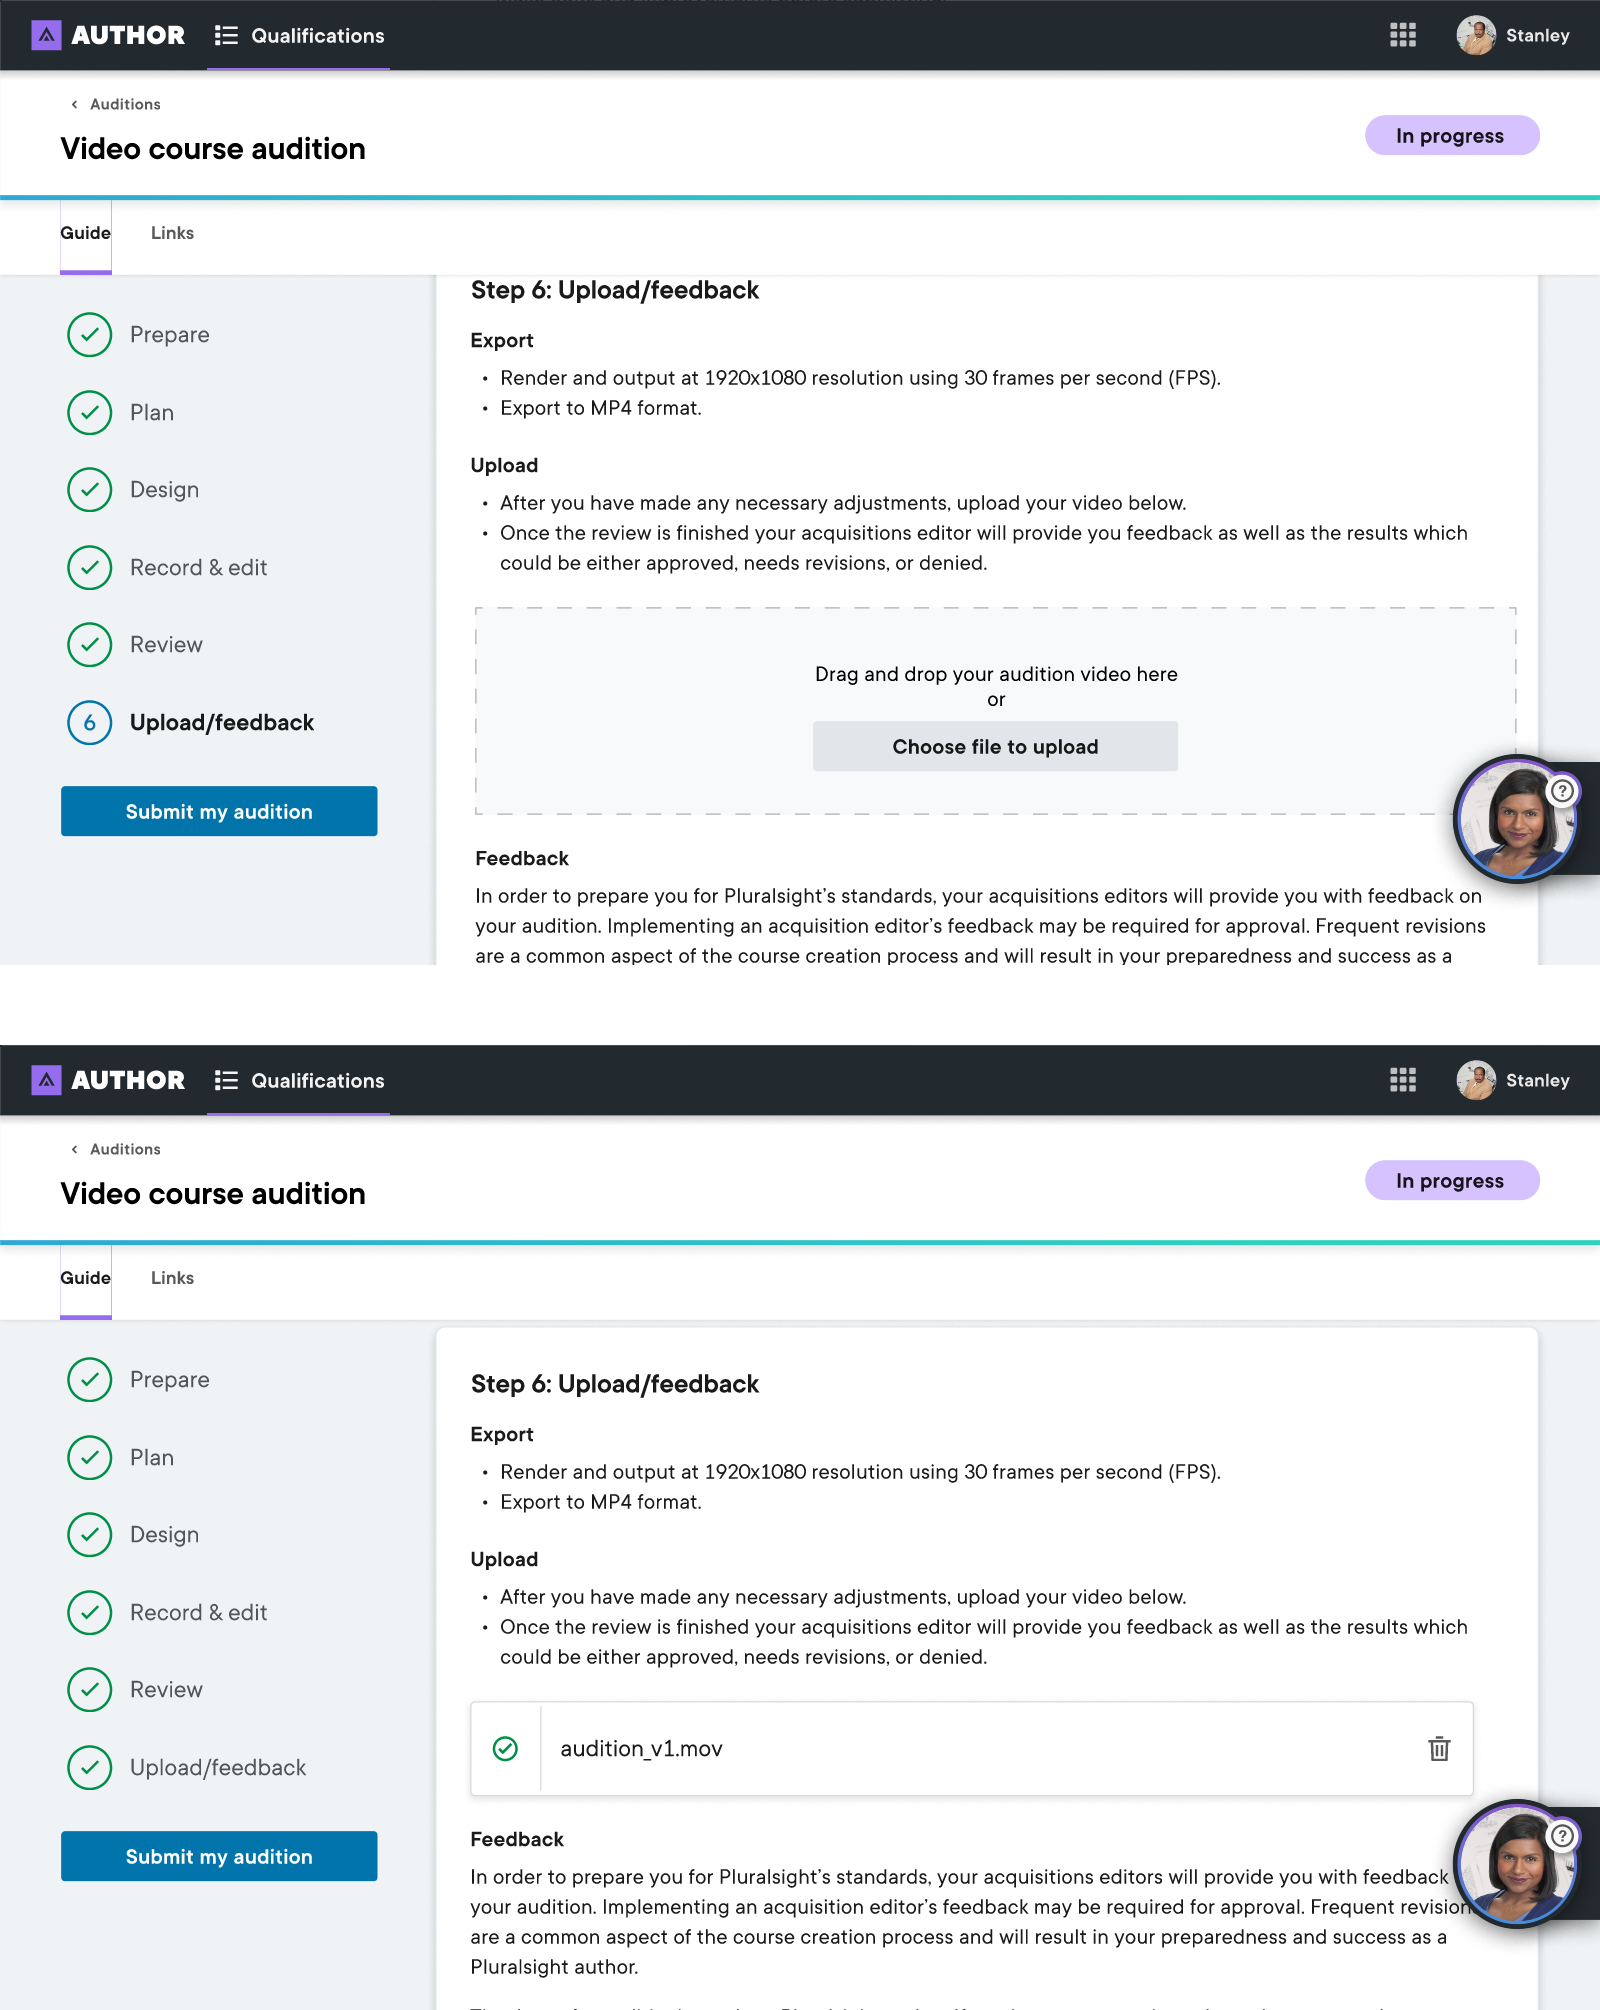Delete uploaded audition_v1.mov with the trash icon
The width and height of the screenshot is (1600, 2010).
click(x=1439, y=1749)
